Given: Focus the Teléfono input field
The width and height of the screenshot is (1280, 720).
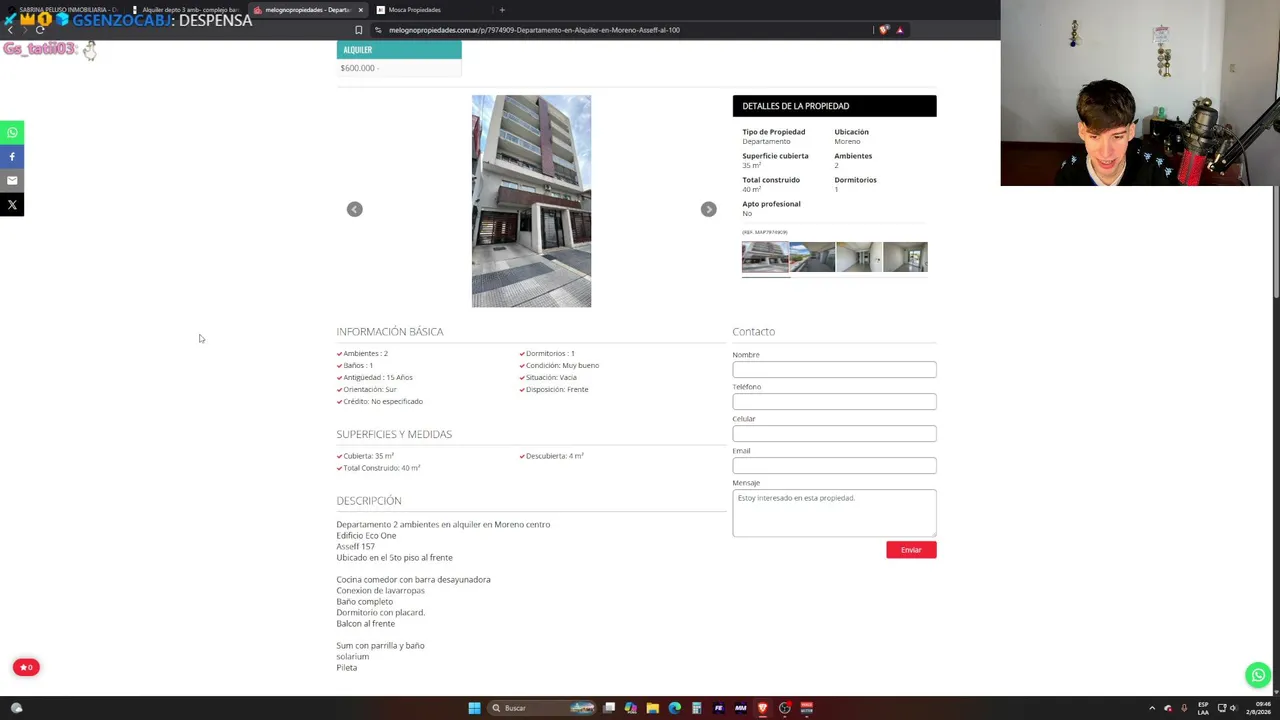Looking at the screenshot, I should pyautogui.click(x=834, y=402).
